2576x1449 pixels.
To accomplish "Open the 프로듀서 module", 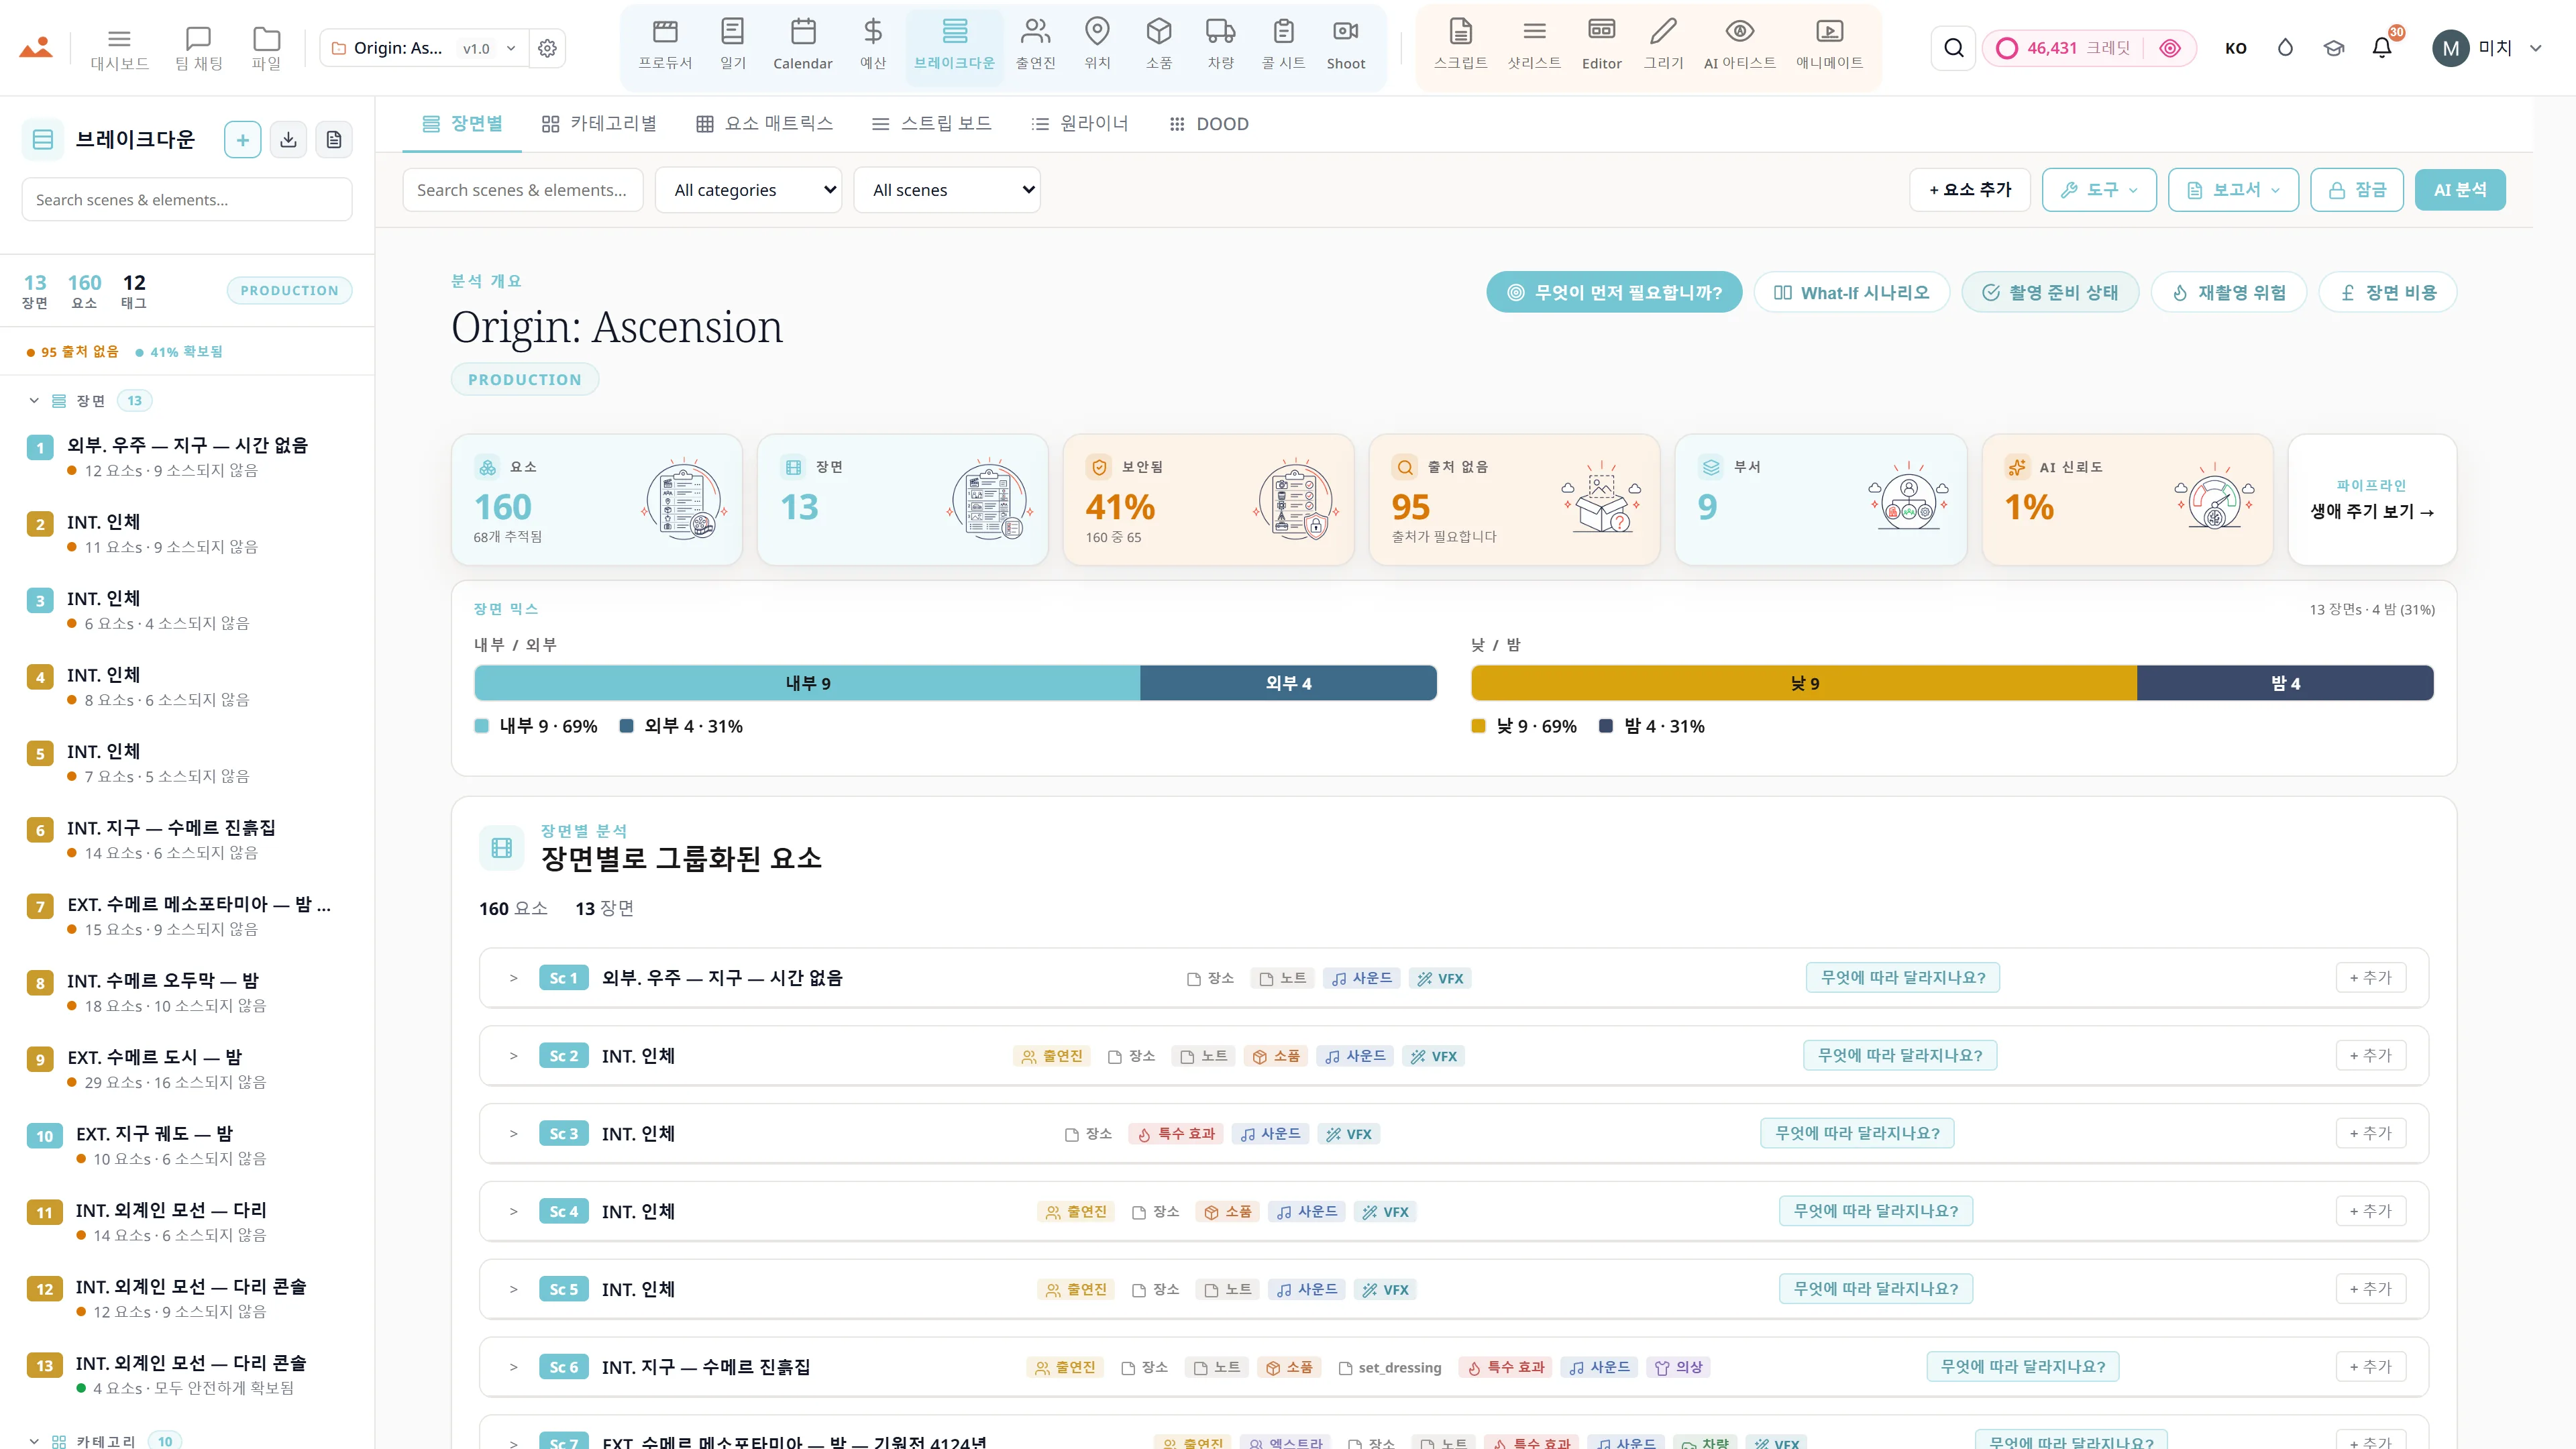I will click(x=665, y=46).
